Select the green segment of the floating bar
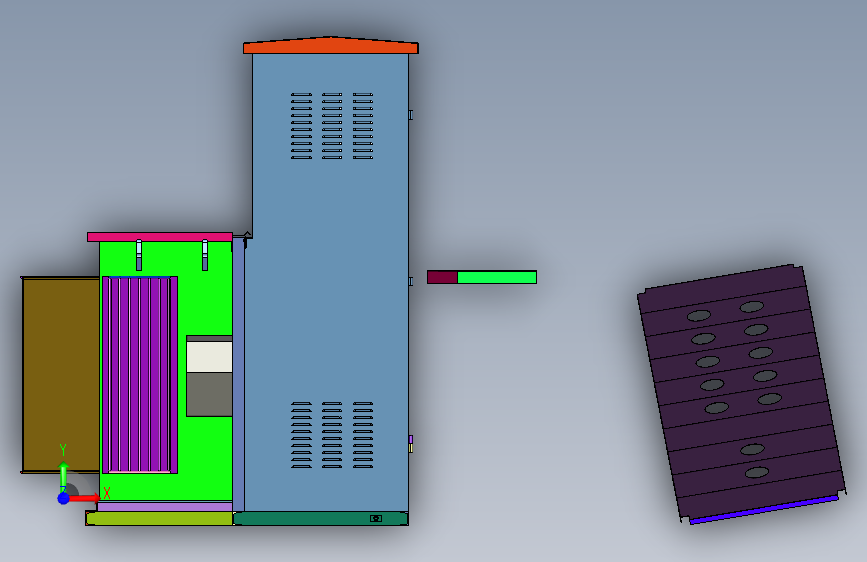Image resolution: width=867 pixels, height=562 pixels. click(497, 277)
